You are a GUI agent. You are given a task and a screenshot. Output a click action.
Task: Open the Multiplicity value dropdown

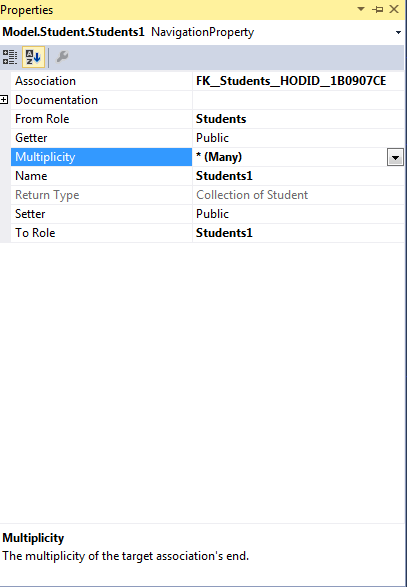(395, 157)
